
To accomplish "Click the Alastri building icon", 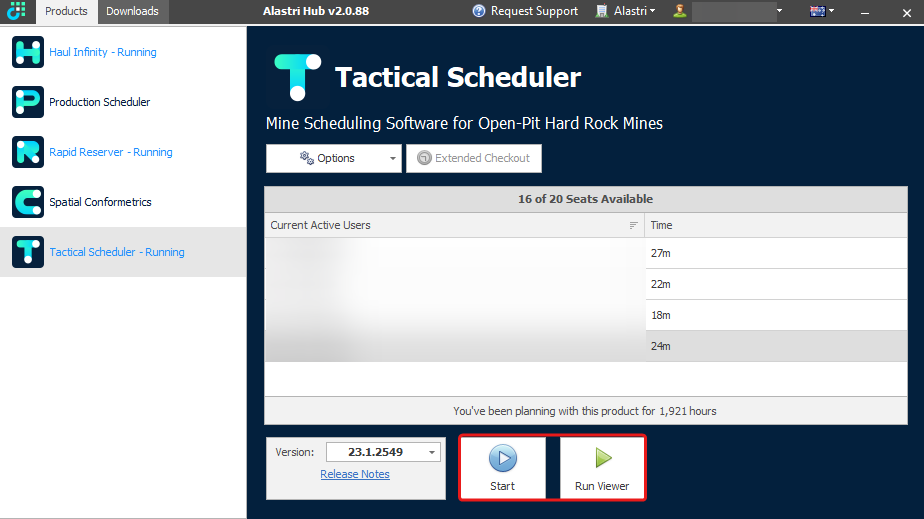I will tap(602, 11).
